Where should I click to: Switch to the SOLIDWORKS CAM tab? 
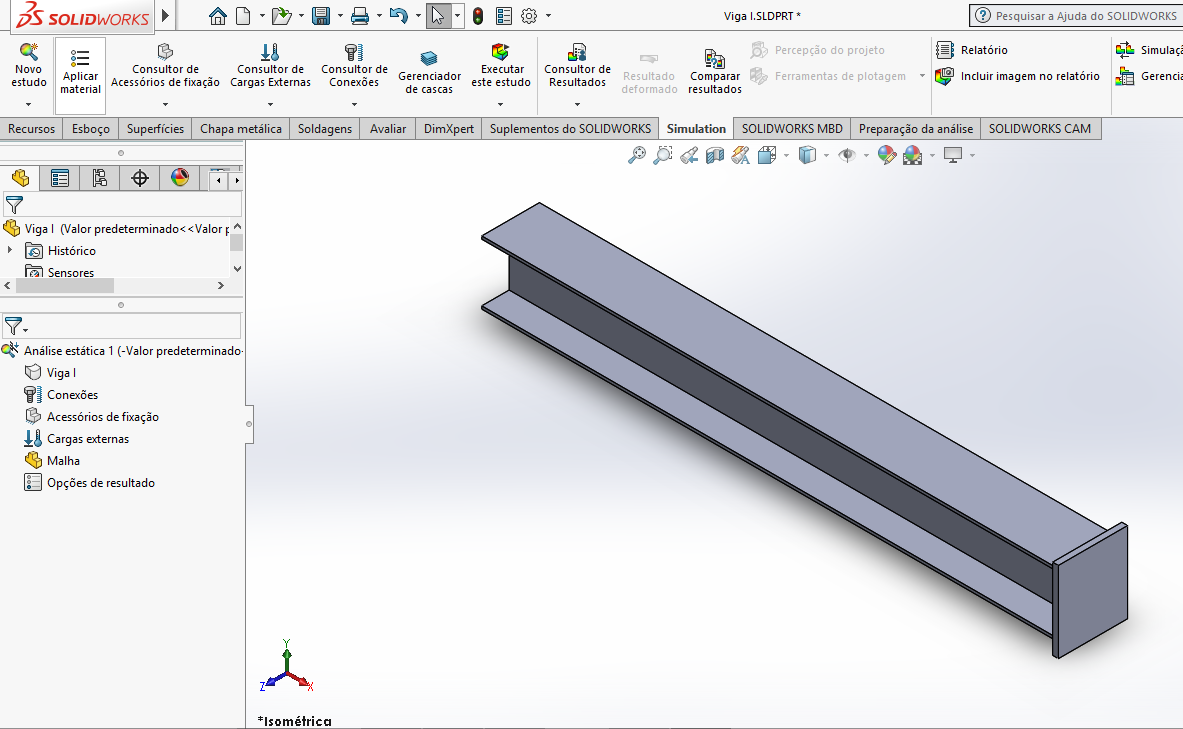(1040, 128)
